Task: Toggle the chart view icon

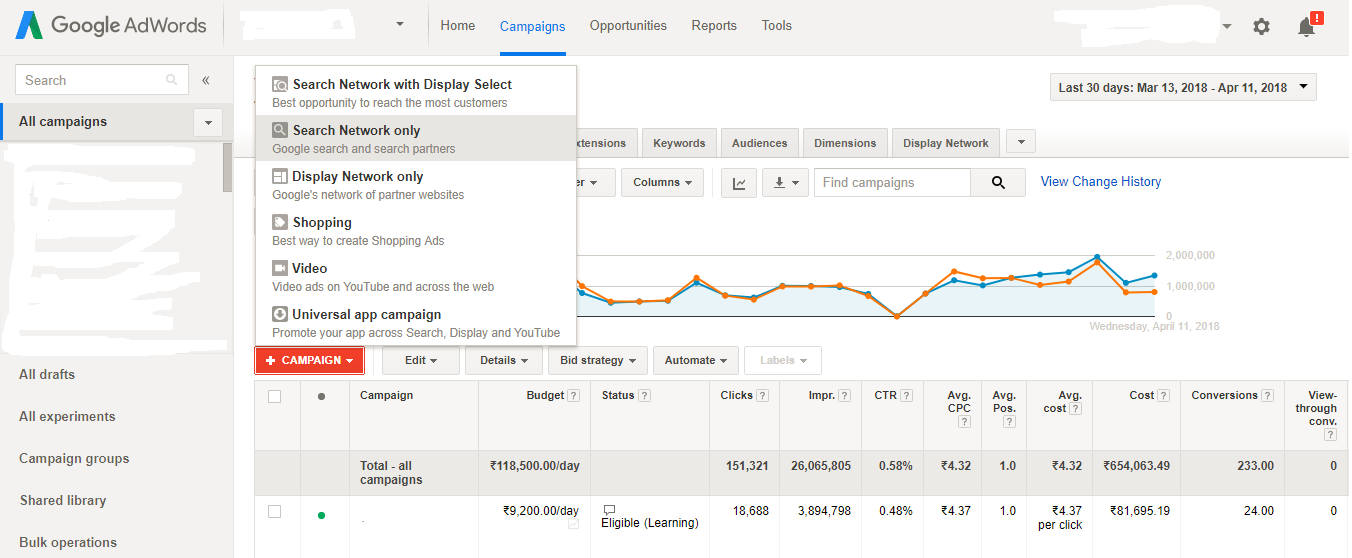Action: (739, 183)
